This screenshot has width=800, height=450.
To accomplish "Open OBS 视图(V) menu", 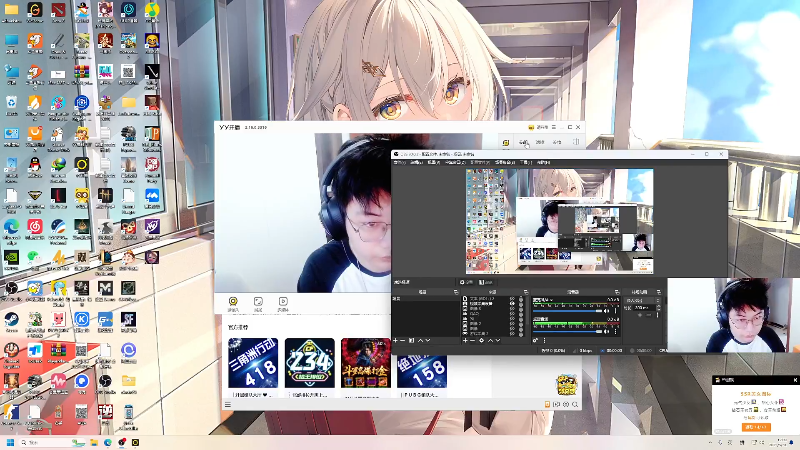I will tap(433, 162).
